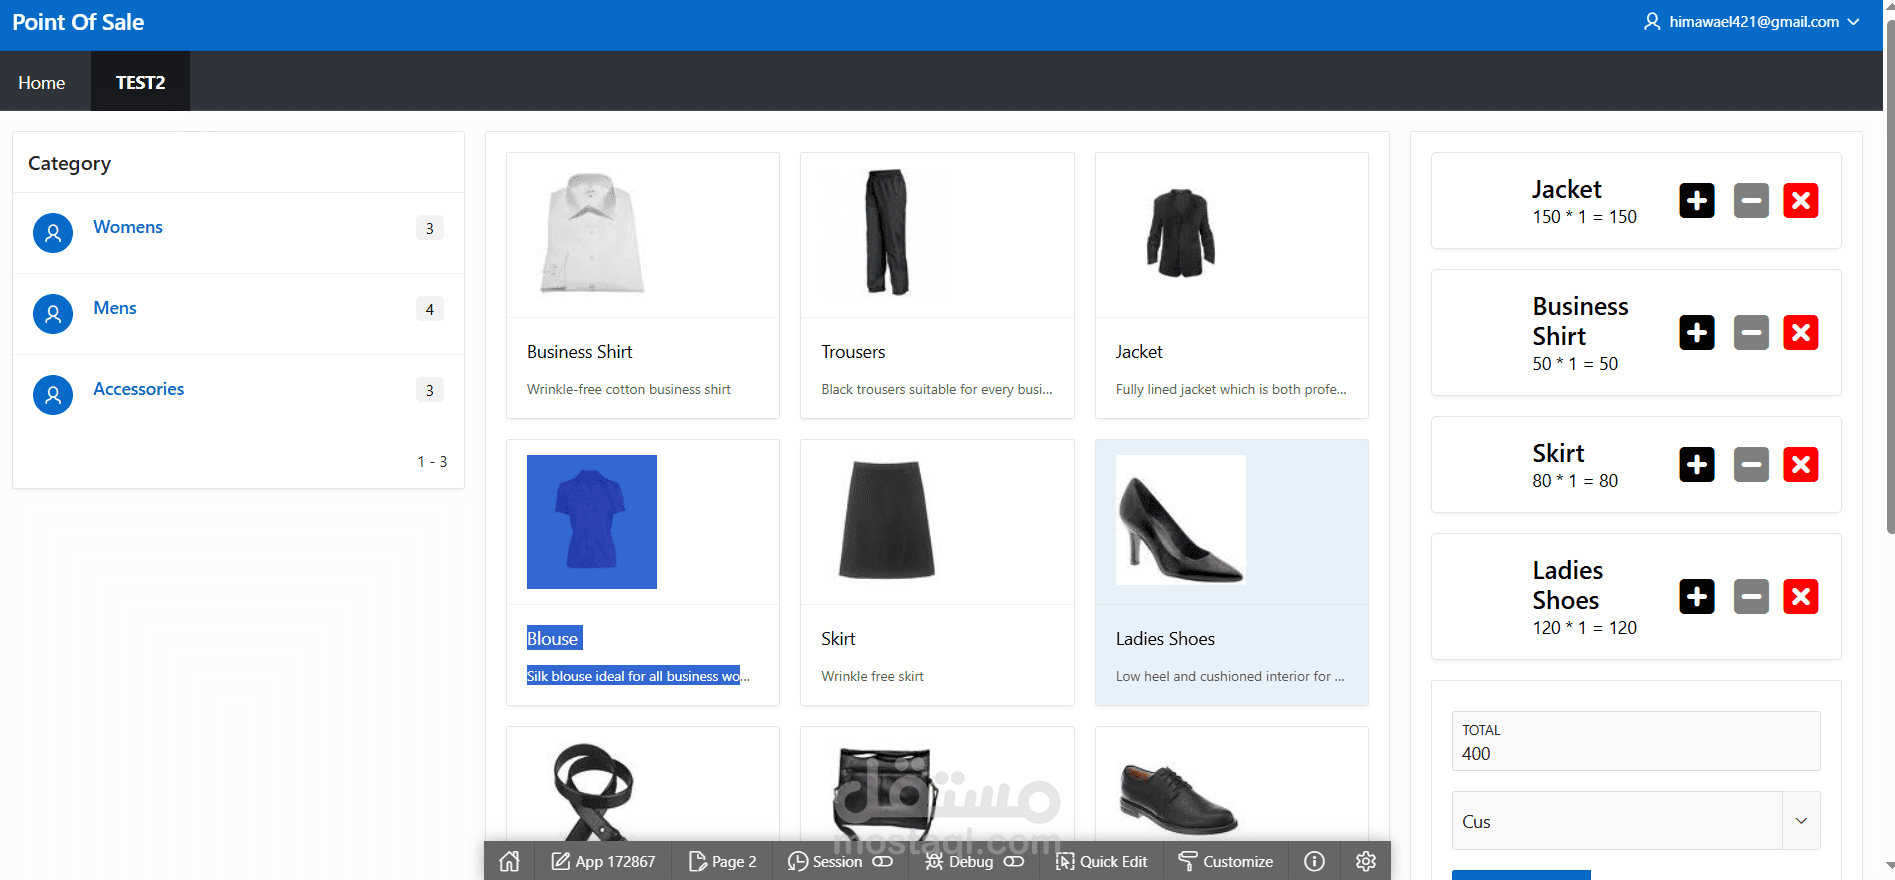Click 'Wrinkle-free cotton business shirt' description
The height and width of the screenshot is (880, 1895).
629,389
